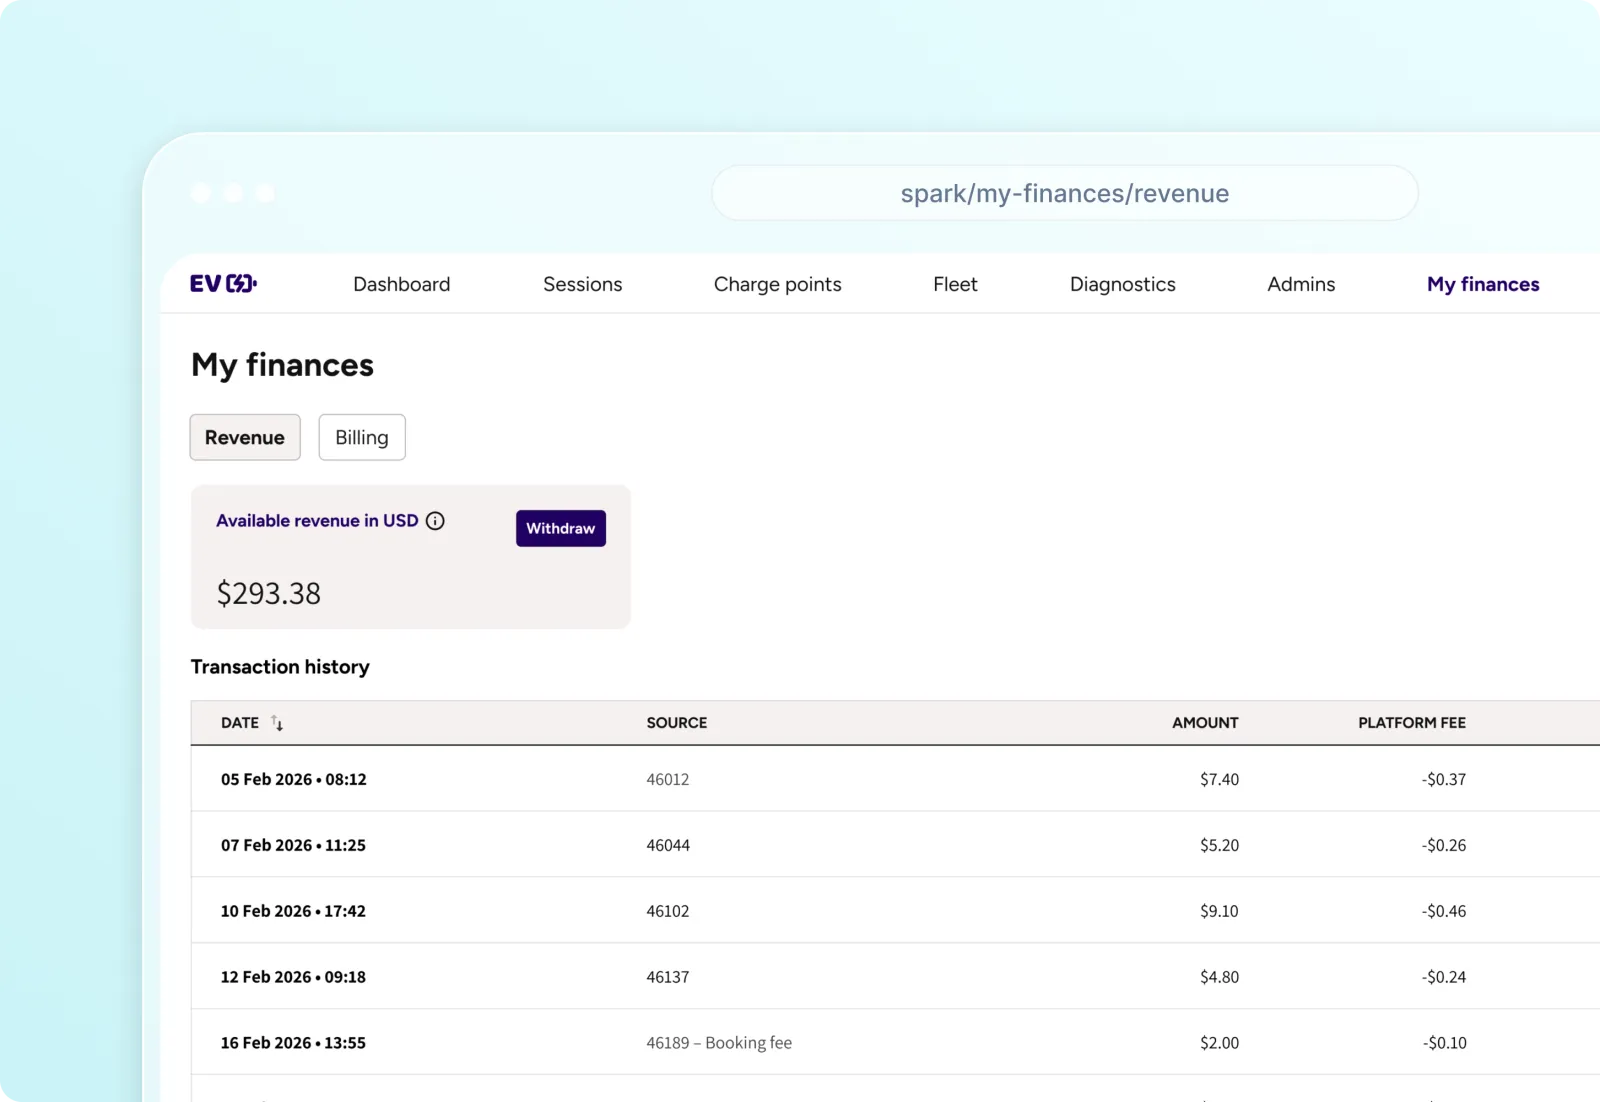Select the Revenue tab

245,437
